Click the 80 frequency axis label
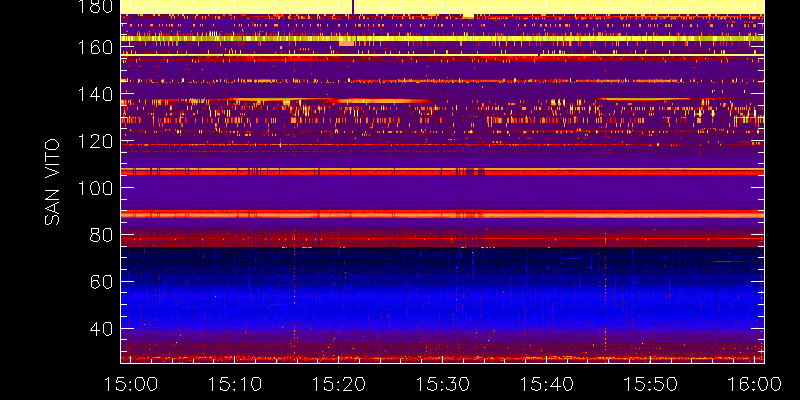 pos(102,235)
